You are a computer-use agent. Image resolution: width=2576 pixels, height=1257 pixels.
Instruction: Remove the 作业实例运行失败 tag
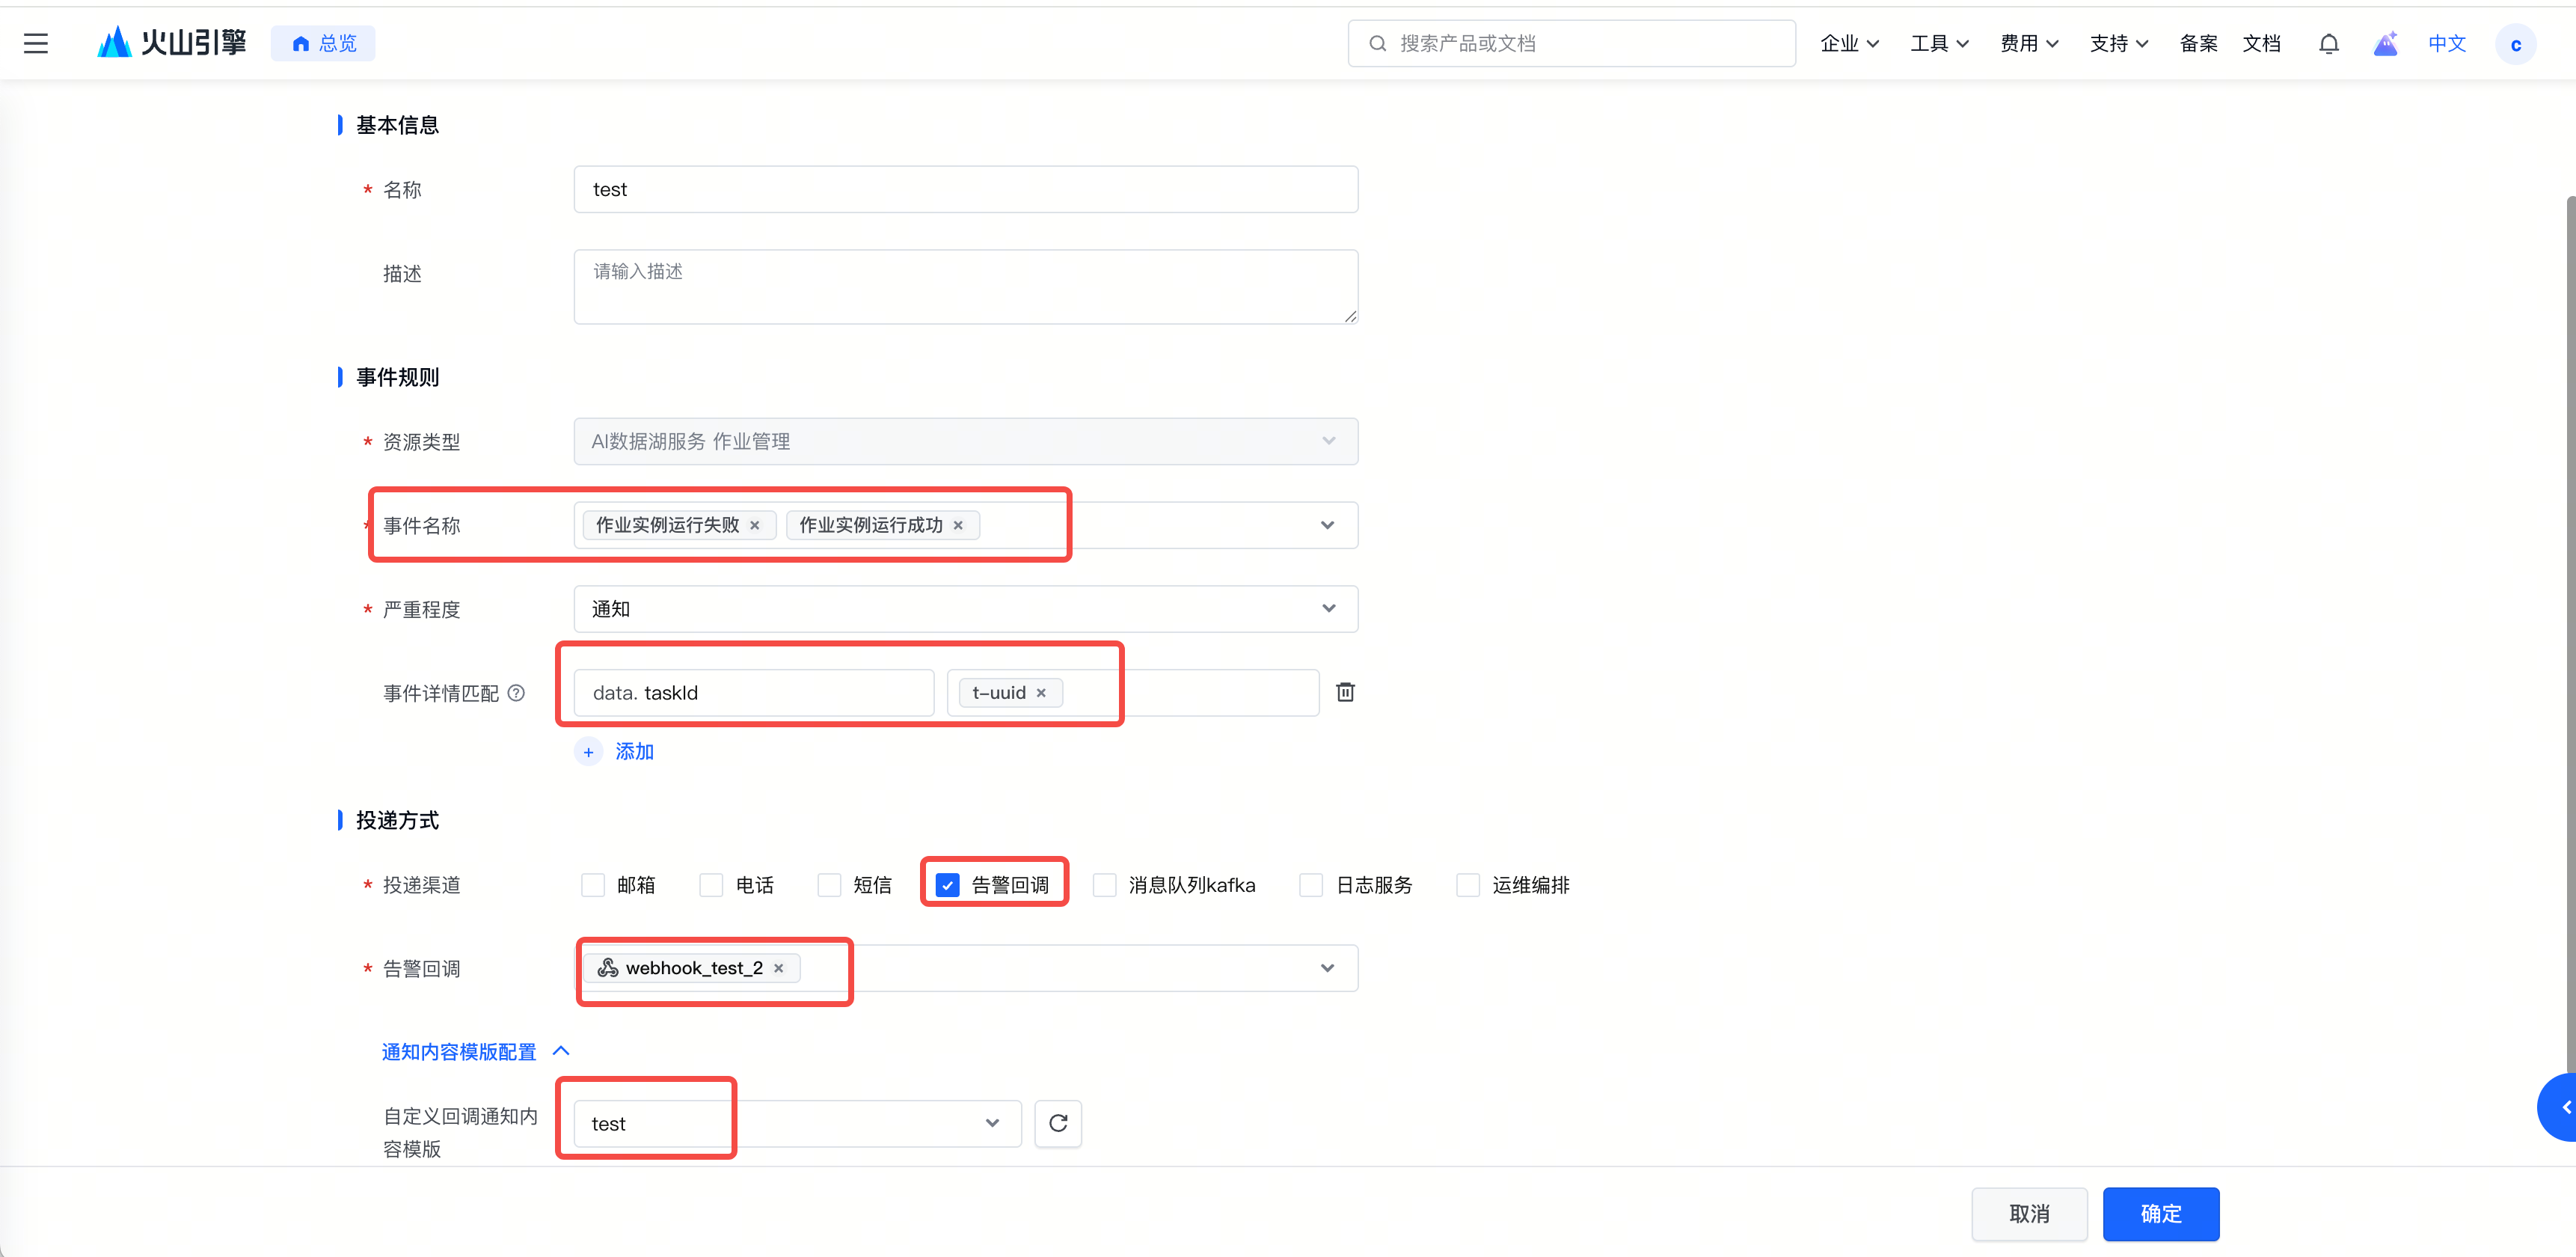(x=755, y=525)
